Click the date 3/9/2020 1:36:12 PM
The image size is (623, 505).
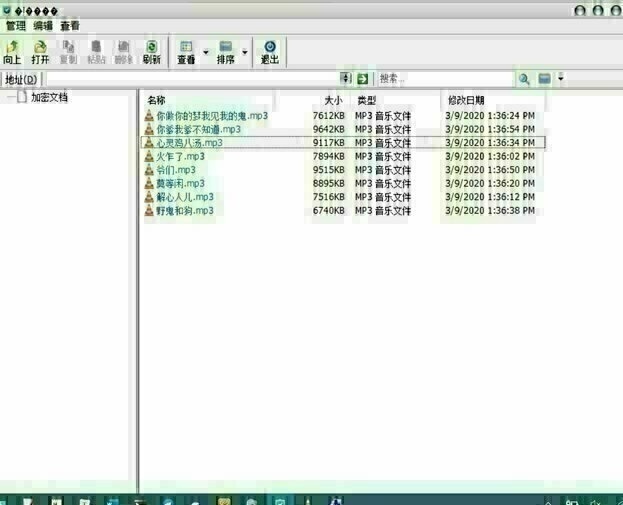pos(490,197)
